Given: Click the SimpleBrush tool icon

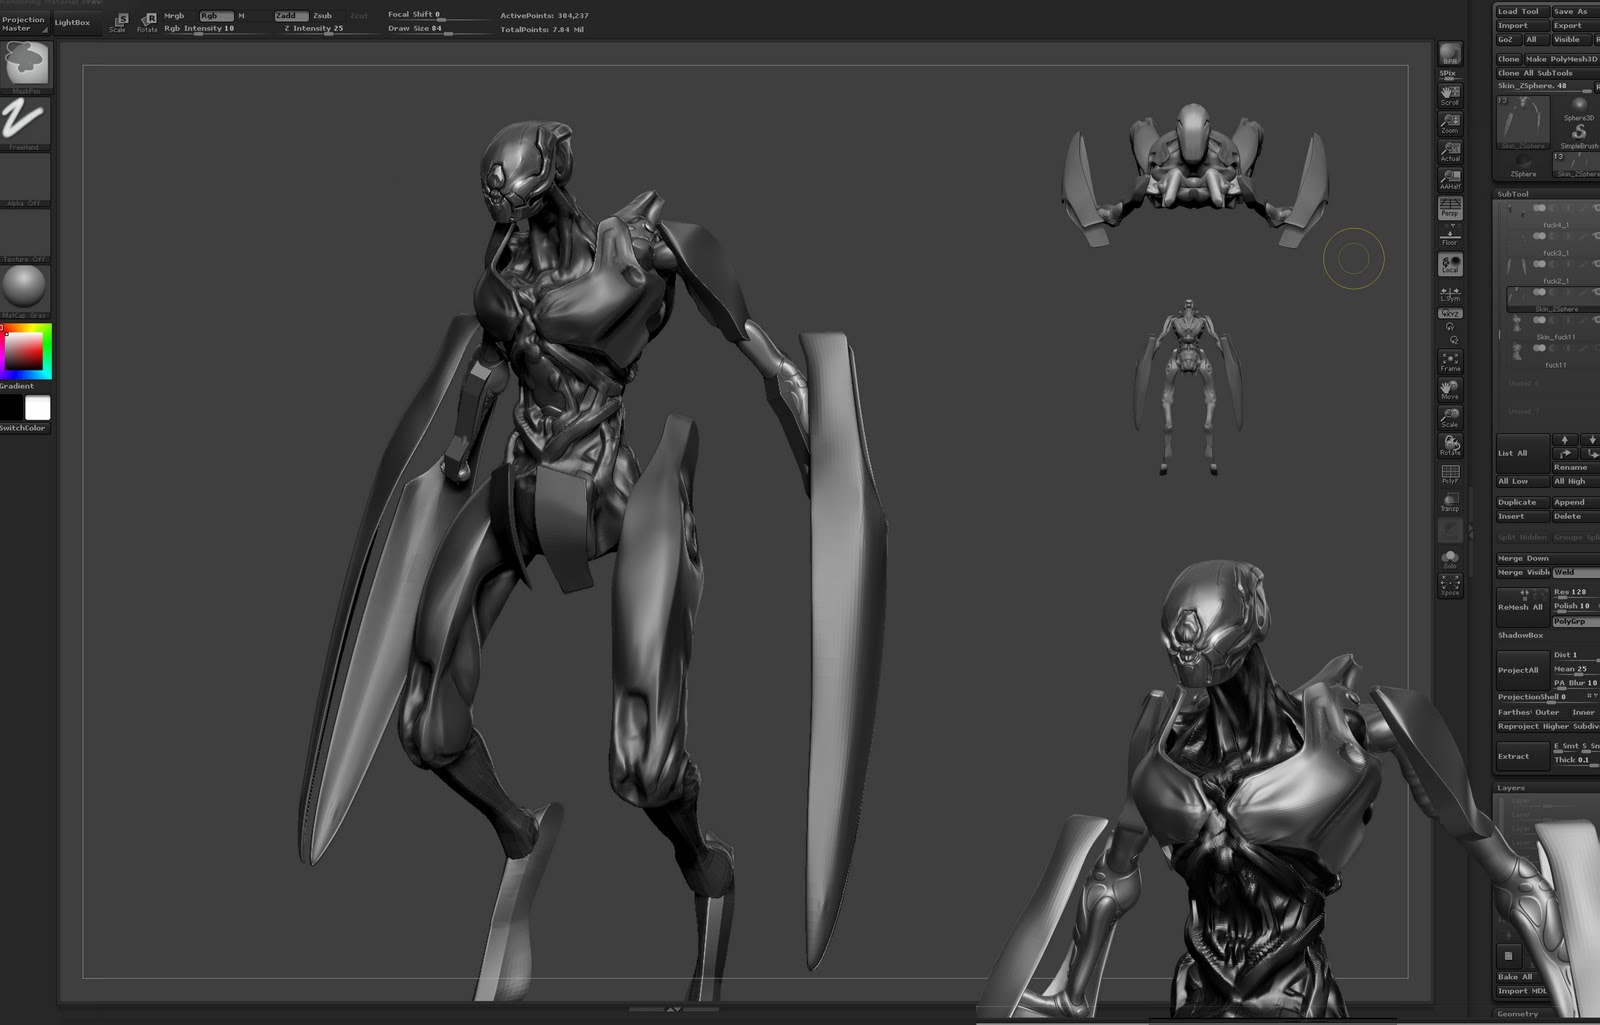Looking at the screenshot, I should [1579, 137].
